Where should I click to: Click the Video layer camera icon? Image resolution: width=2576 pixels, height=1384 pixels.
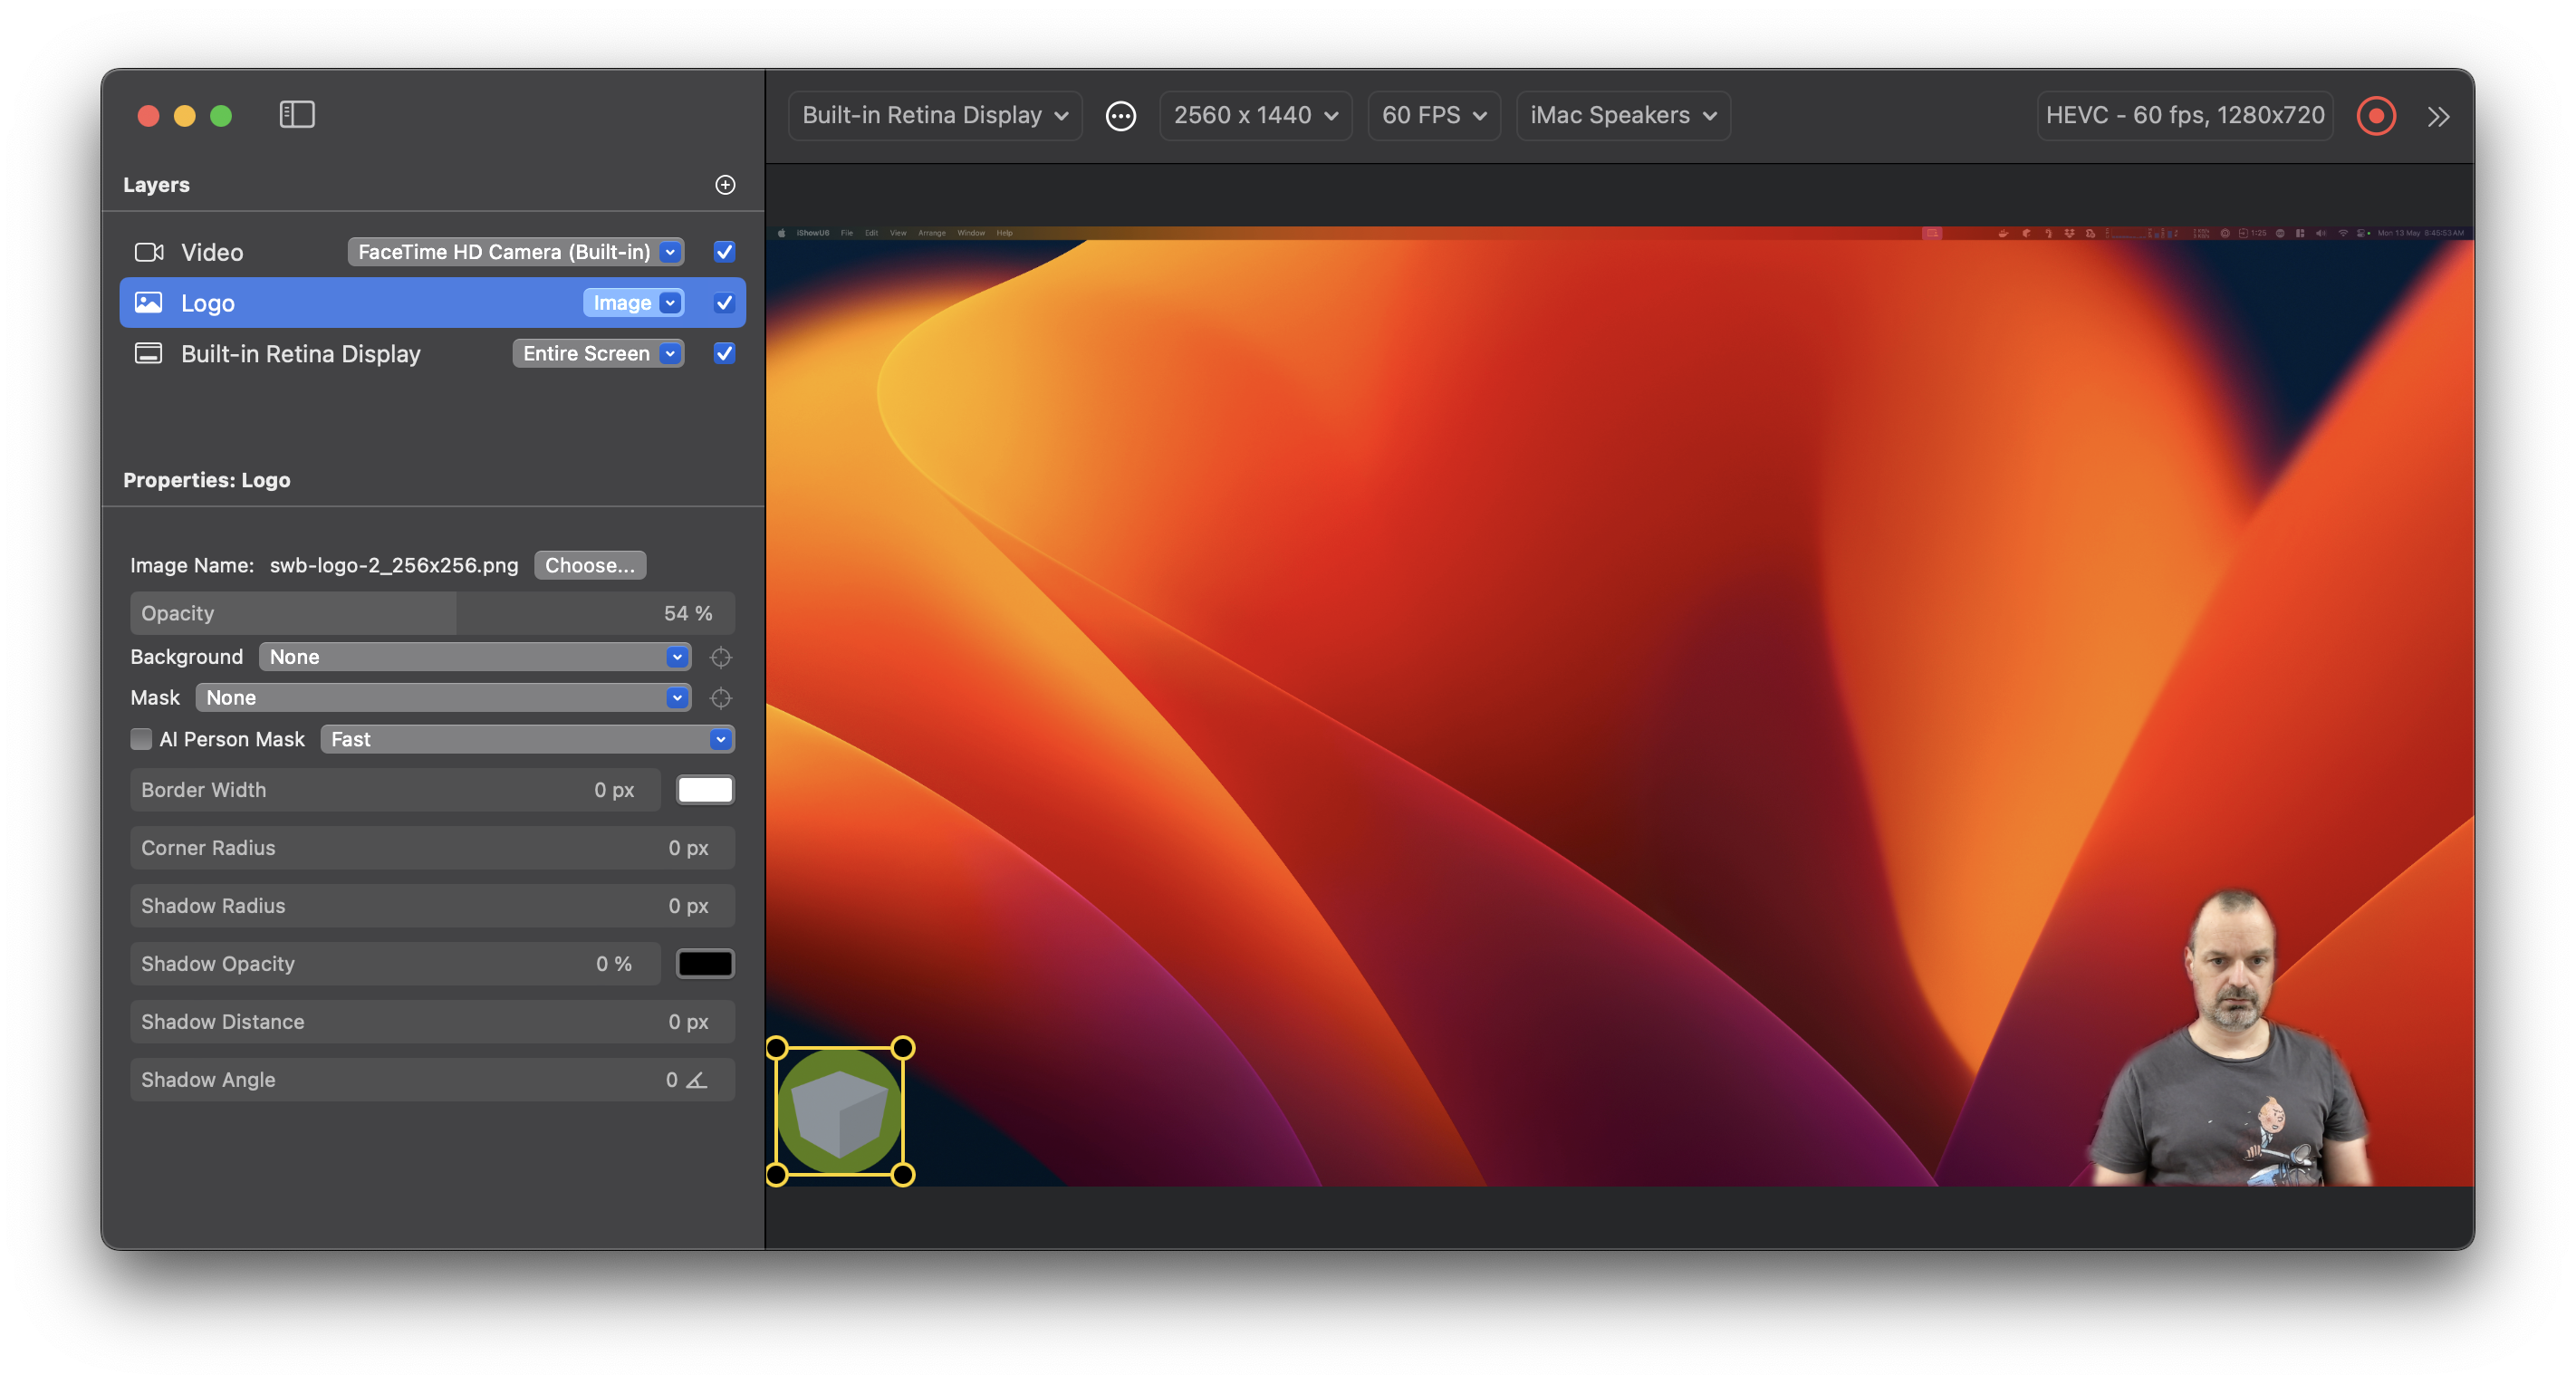click(x=149, y=252)
